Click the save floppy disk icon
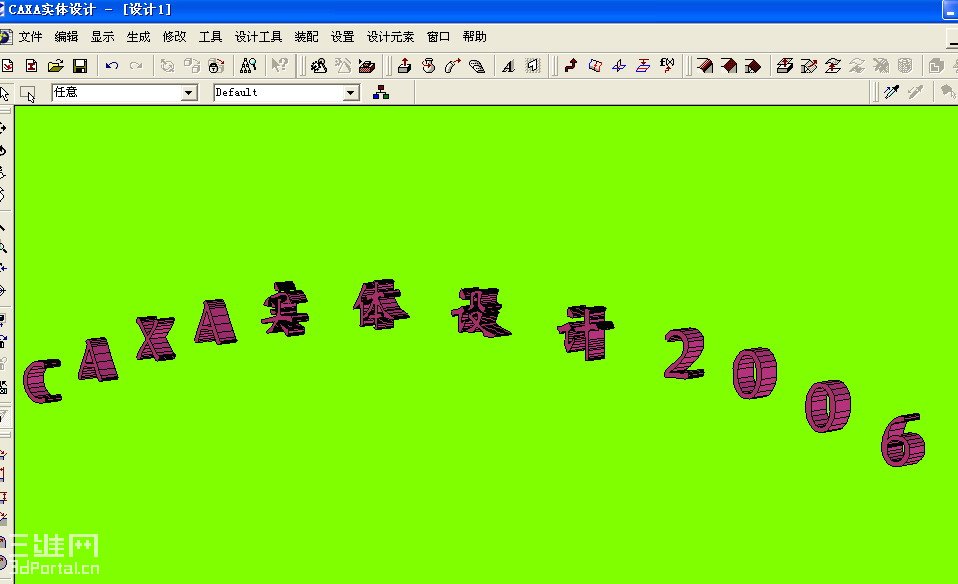This screenshot has width=958, height=584. 80,65
